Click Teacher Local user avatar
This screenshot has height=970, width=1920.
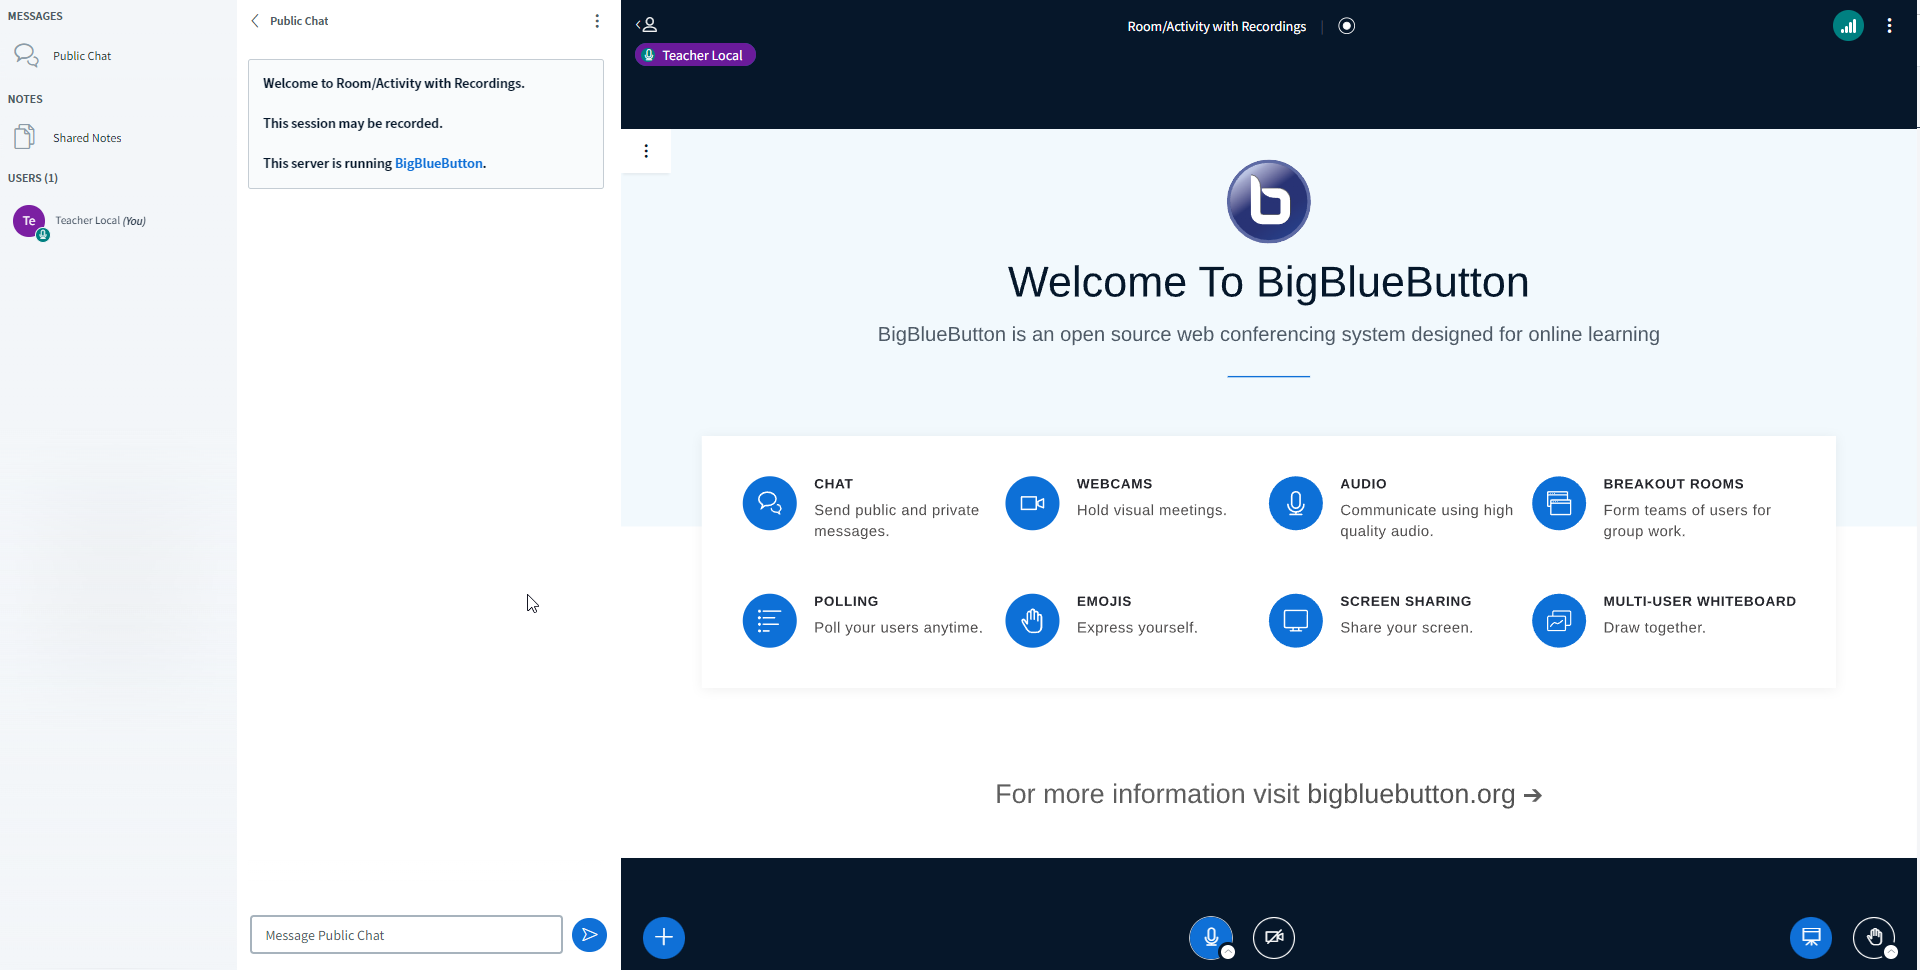[x=29, y=221]
